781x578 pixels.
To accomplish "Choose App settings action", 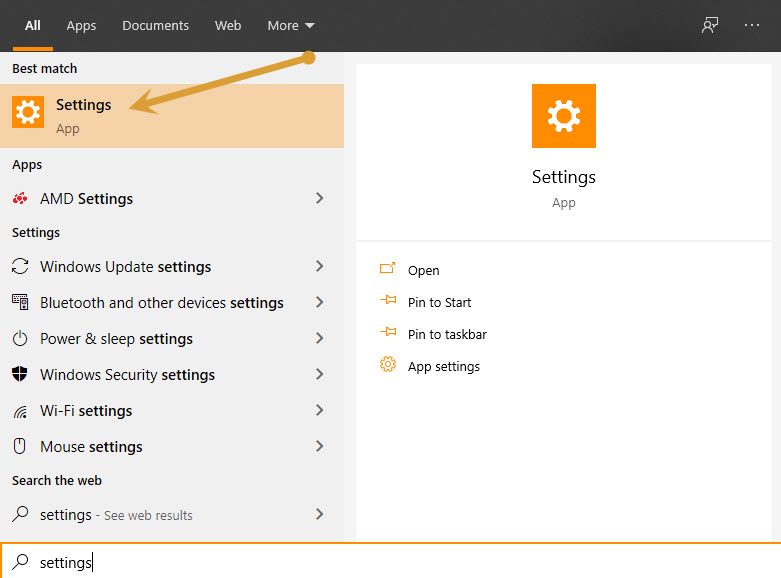I will pyautogui.click(x=444, y=366).
